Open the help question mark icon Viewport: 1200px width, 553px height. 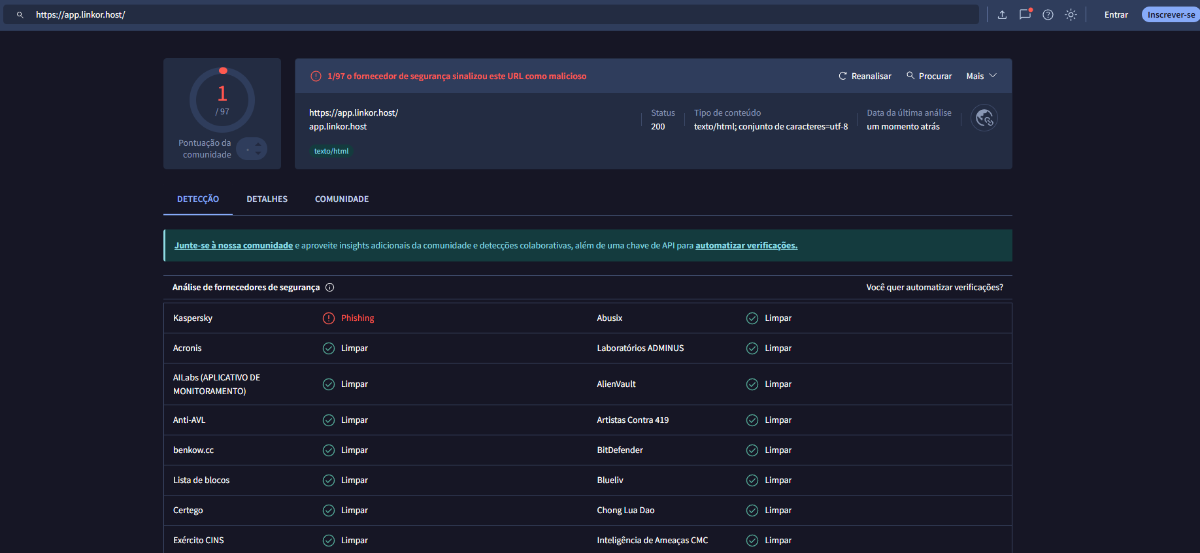click(x=1048, y=15)
